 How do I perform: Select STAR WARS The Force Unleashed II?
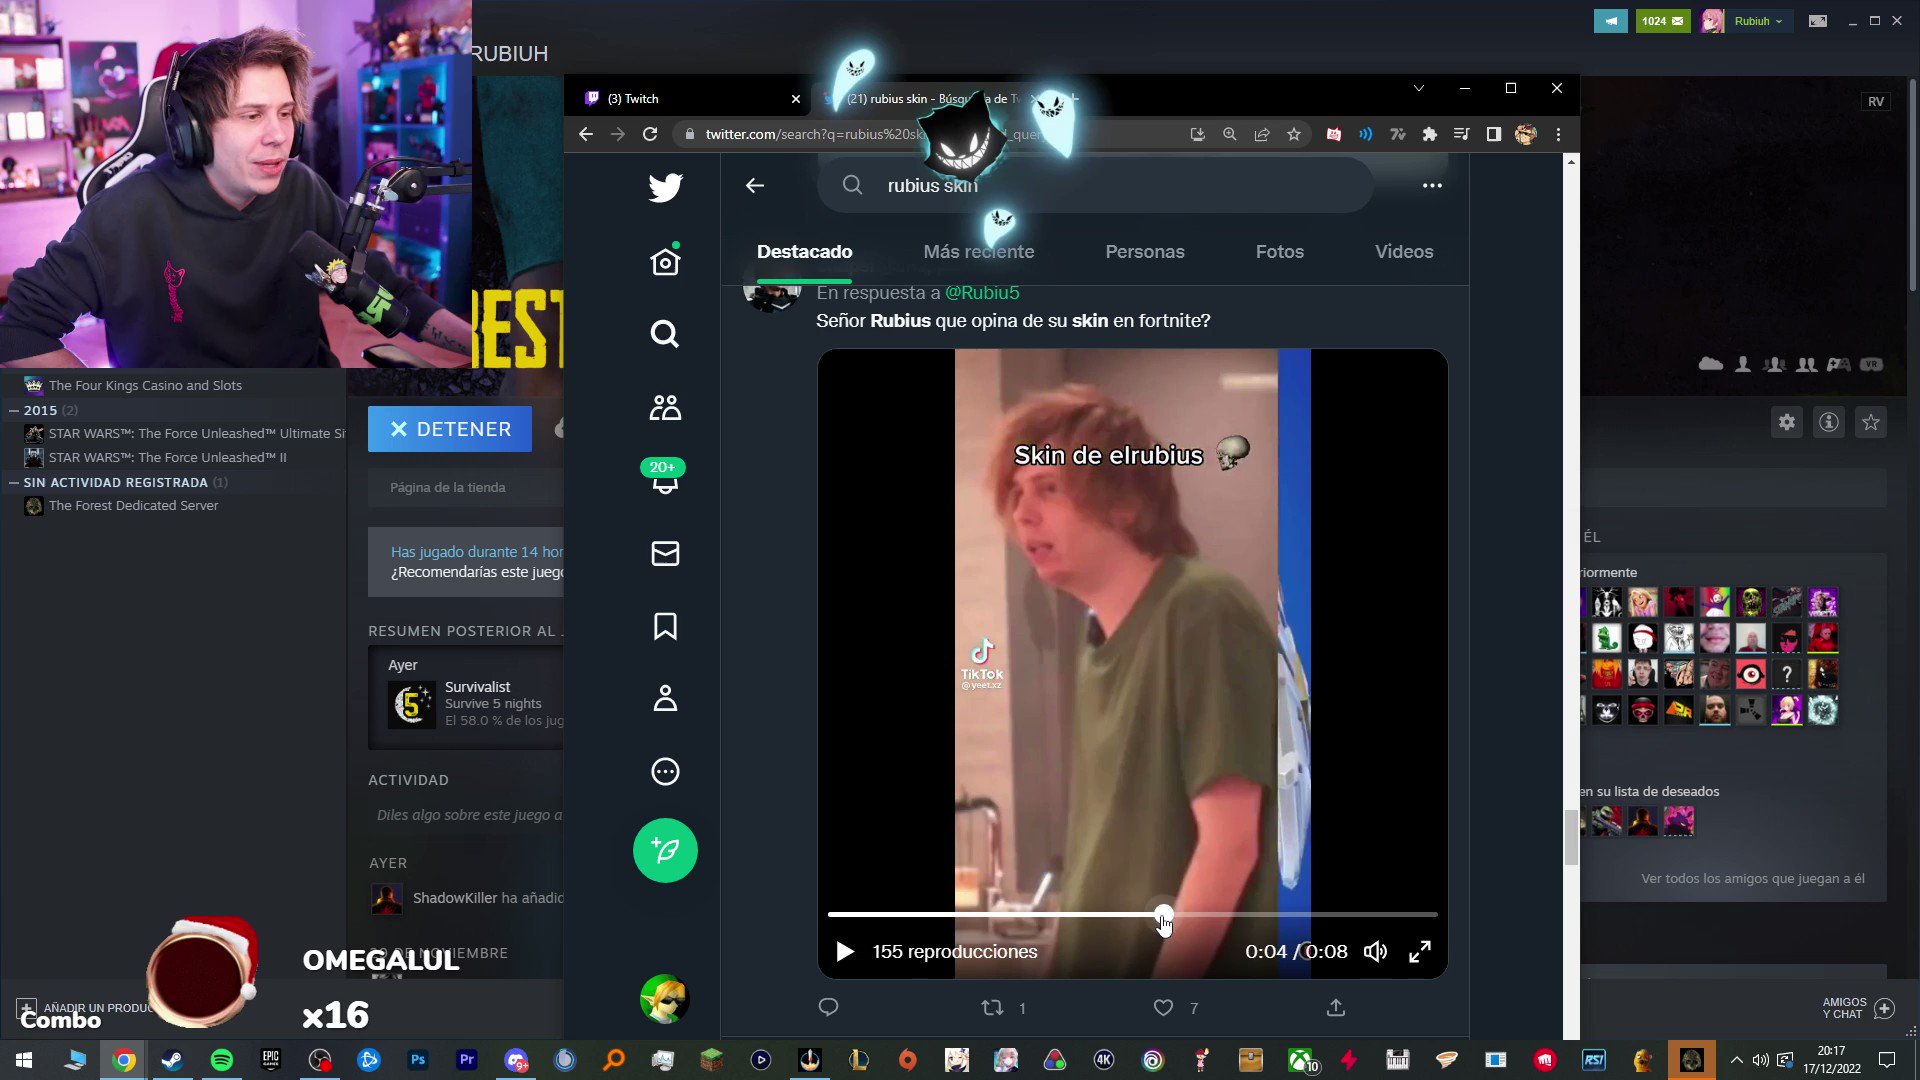coord(167,458)
